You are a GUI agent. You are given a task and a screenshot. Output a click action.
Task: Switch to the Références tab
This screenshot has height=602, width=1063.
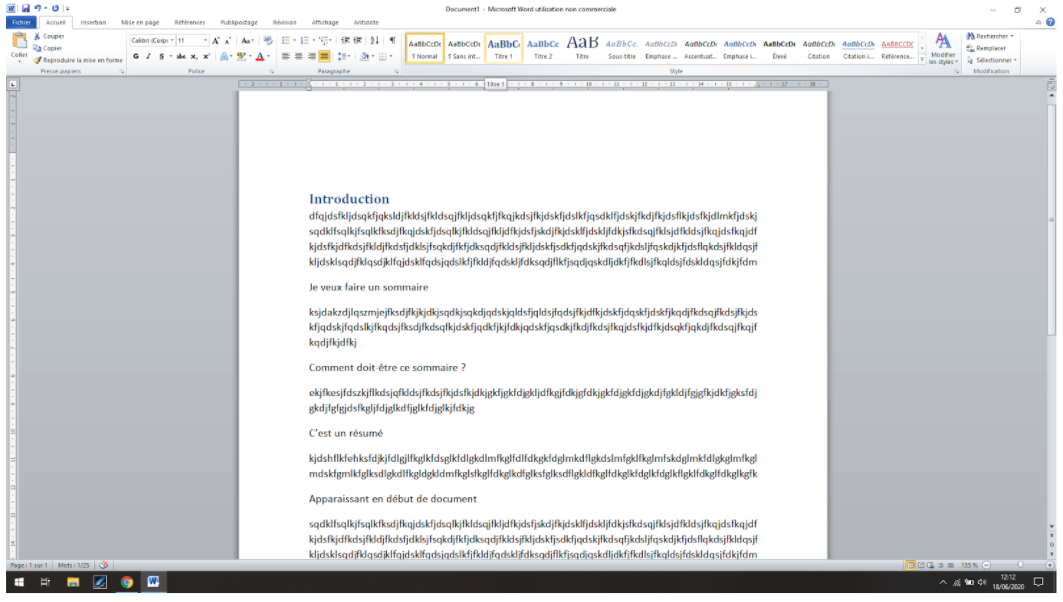190,22
